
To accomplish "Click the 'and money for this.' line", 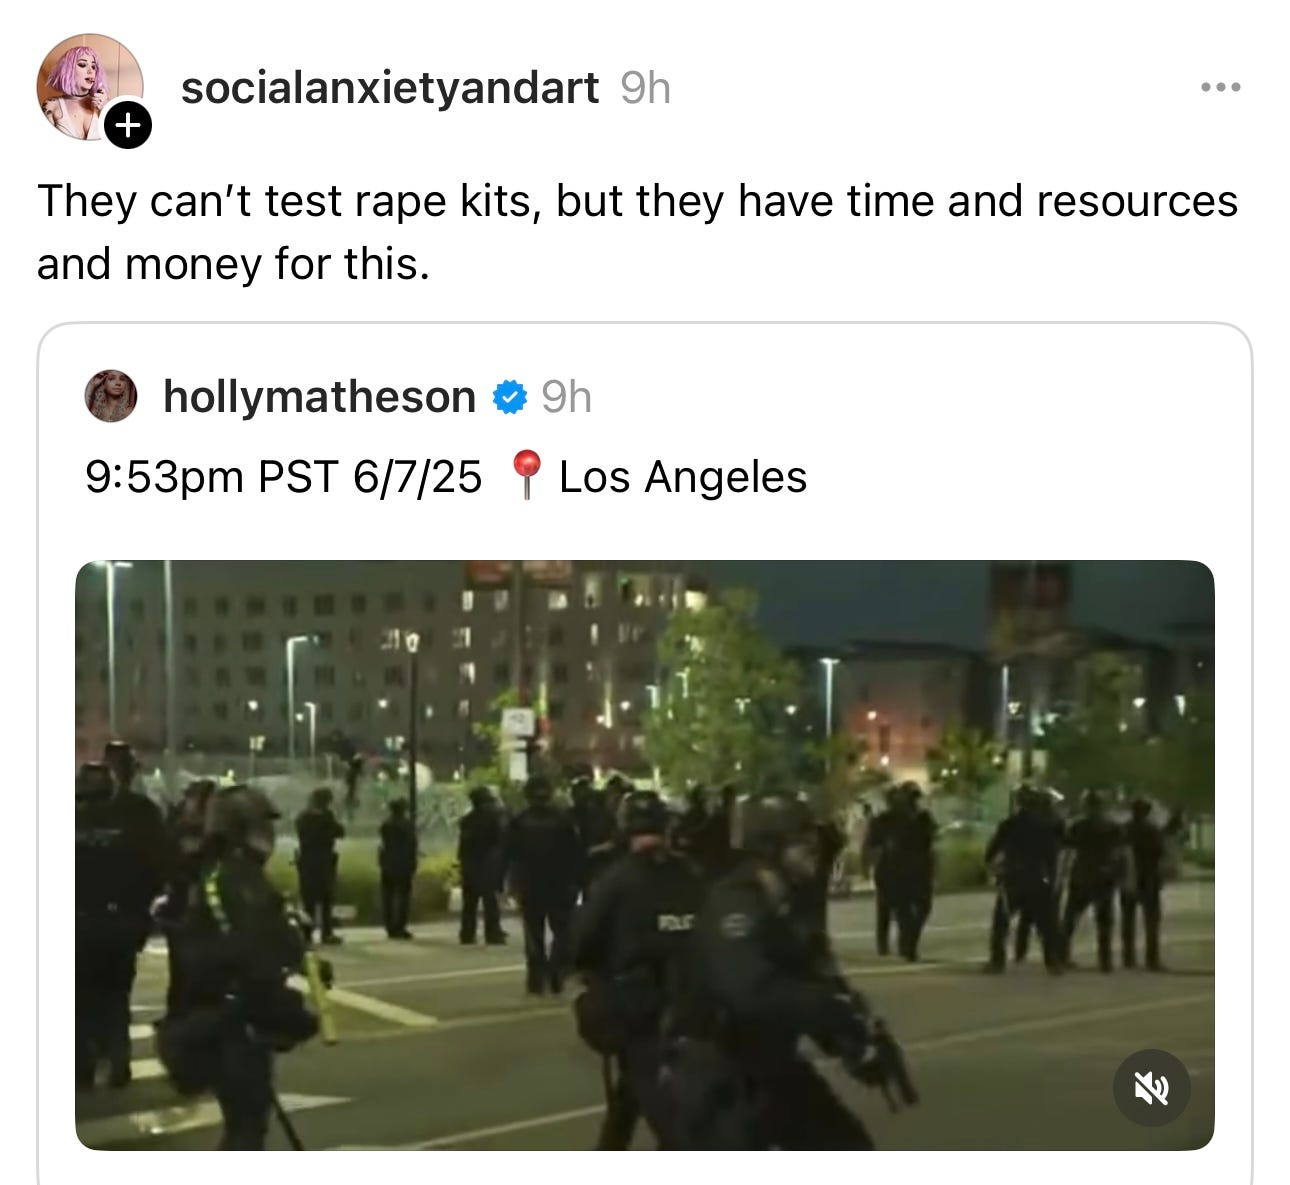I will [233, 264].
